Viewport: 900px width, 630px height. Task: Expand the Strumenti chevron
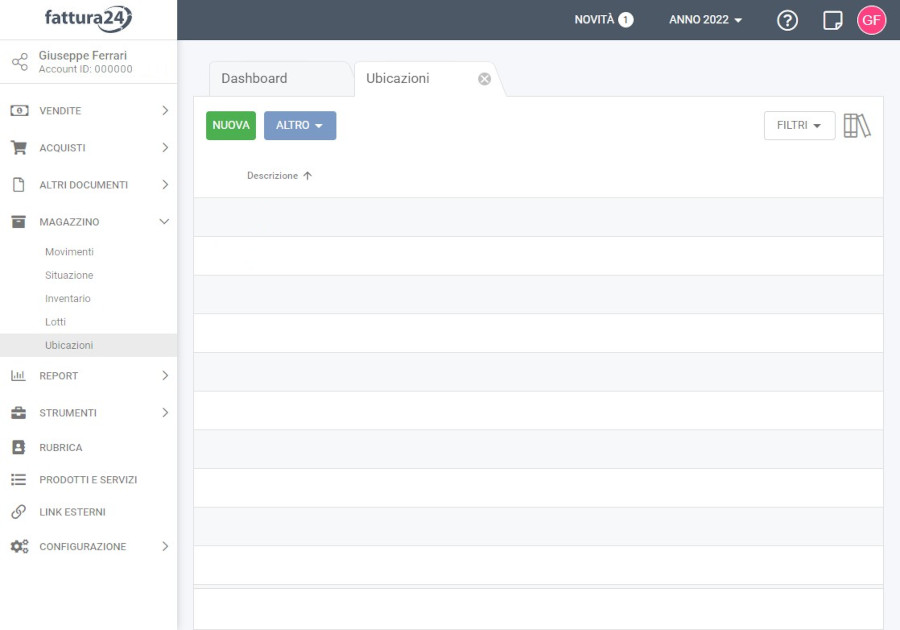point(165,413)
